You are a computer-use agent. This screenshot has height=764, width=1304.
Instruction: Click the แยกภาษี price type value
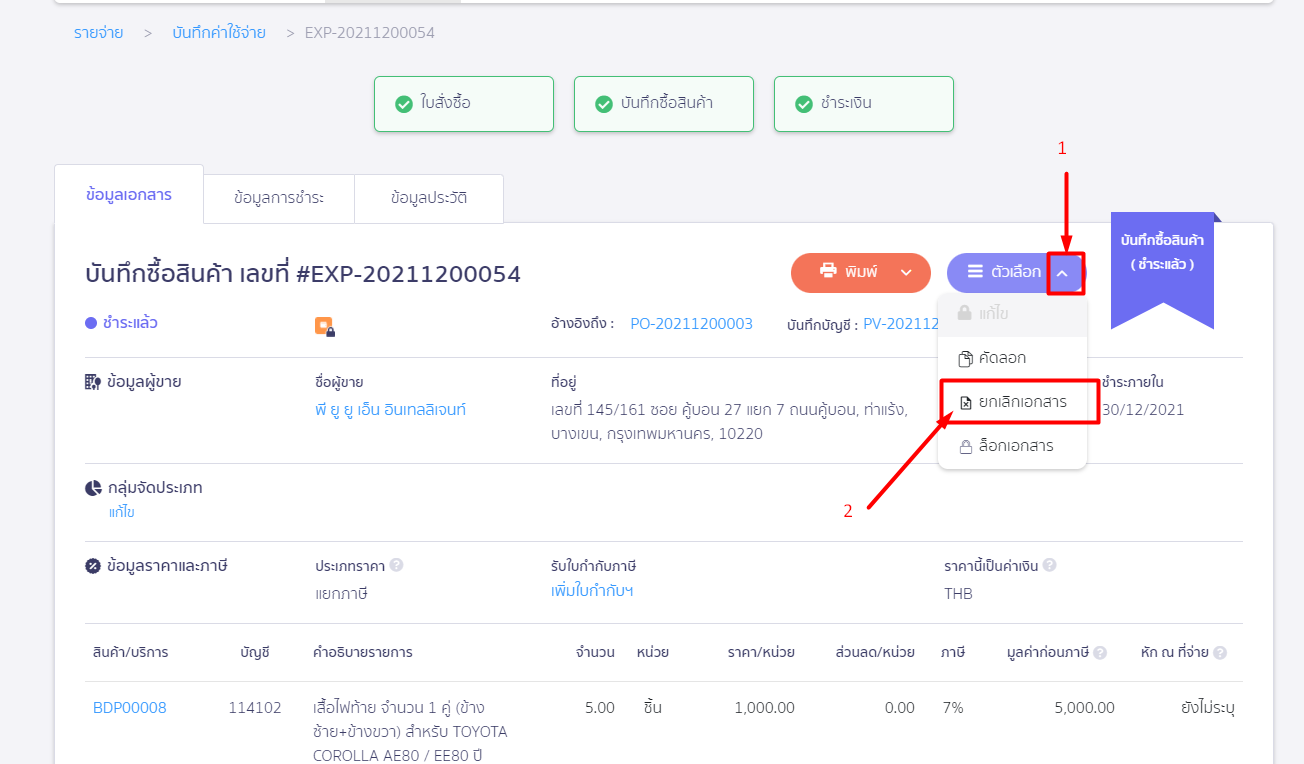[x=341, y=593]
